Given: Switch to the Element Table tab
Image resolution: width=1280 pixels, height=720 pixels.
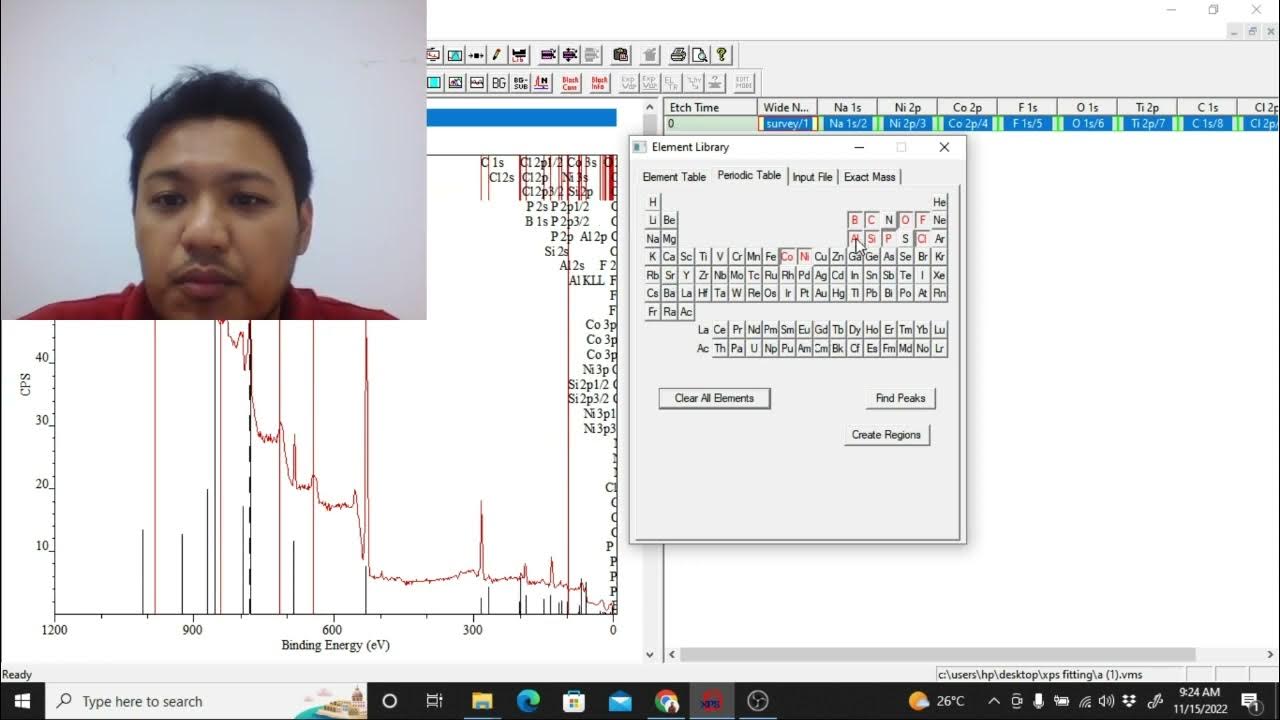Looking at the screenshot, I should [674, 177].
